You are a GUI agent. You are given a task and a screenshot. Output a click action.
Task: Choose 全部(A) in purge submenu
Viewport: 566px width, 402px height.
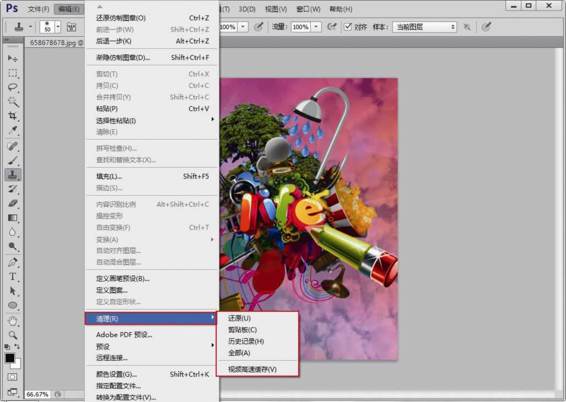[x=258, y=353]
